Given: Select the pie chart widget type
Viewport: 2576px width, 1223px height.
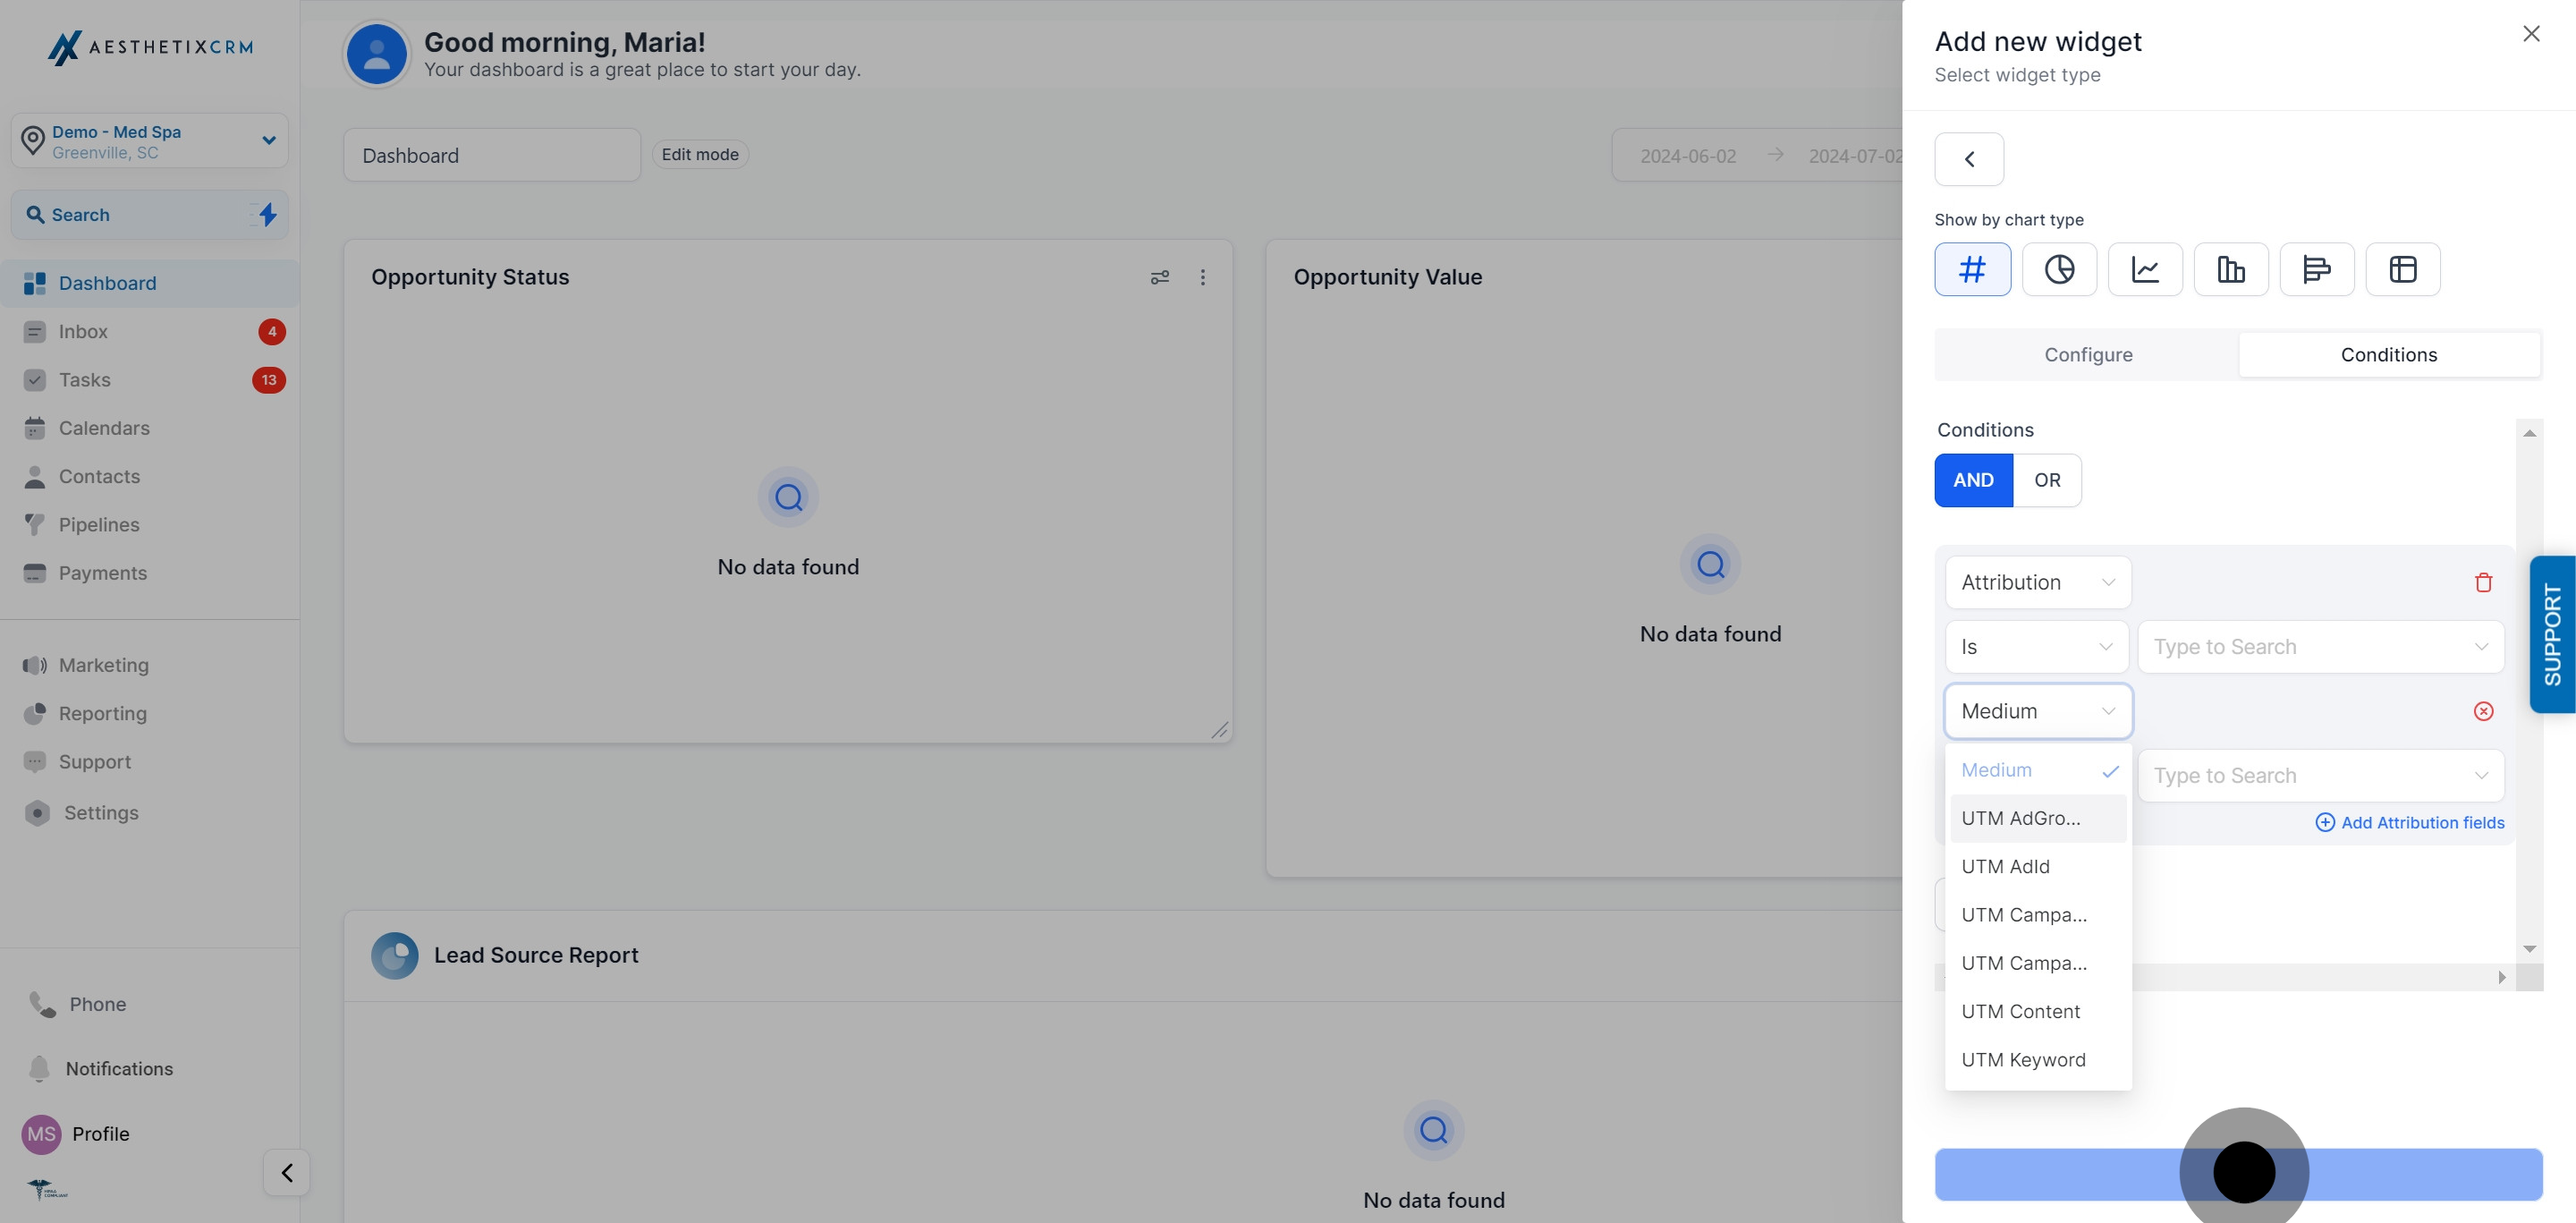Looking at the screenshot, I should pyautogui.click(x=2059, y=269).
